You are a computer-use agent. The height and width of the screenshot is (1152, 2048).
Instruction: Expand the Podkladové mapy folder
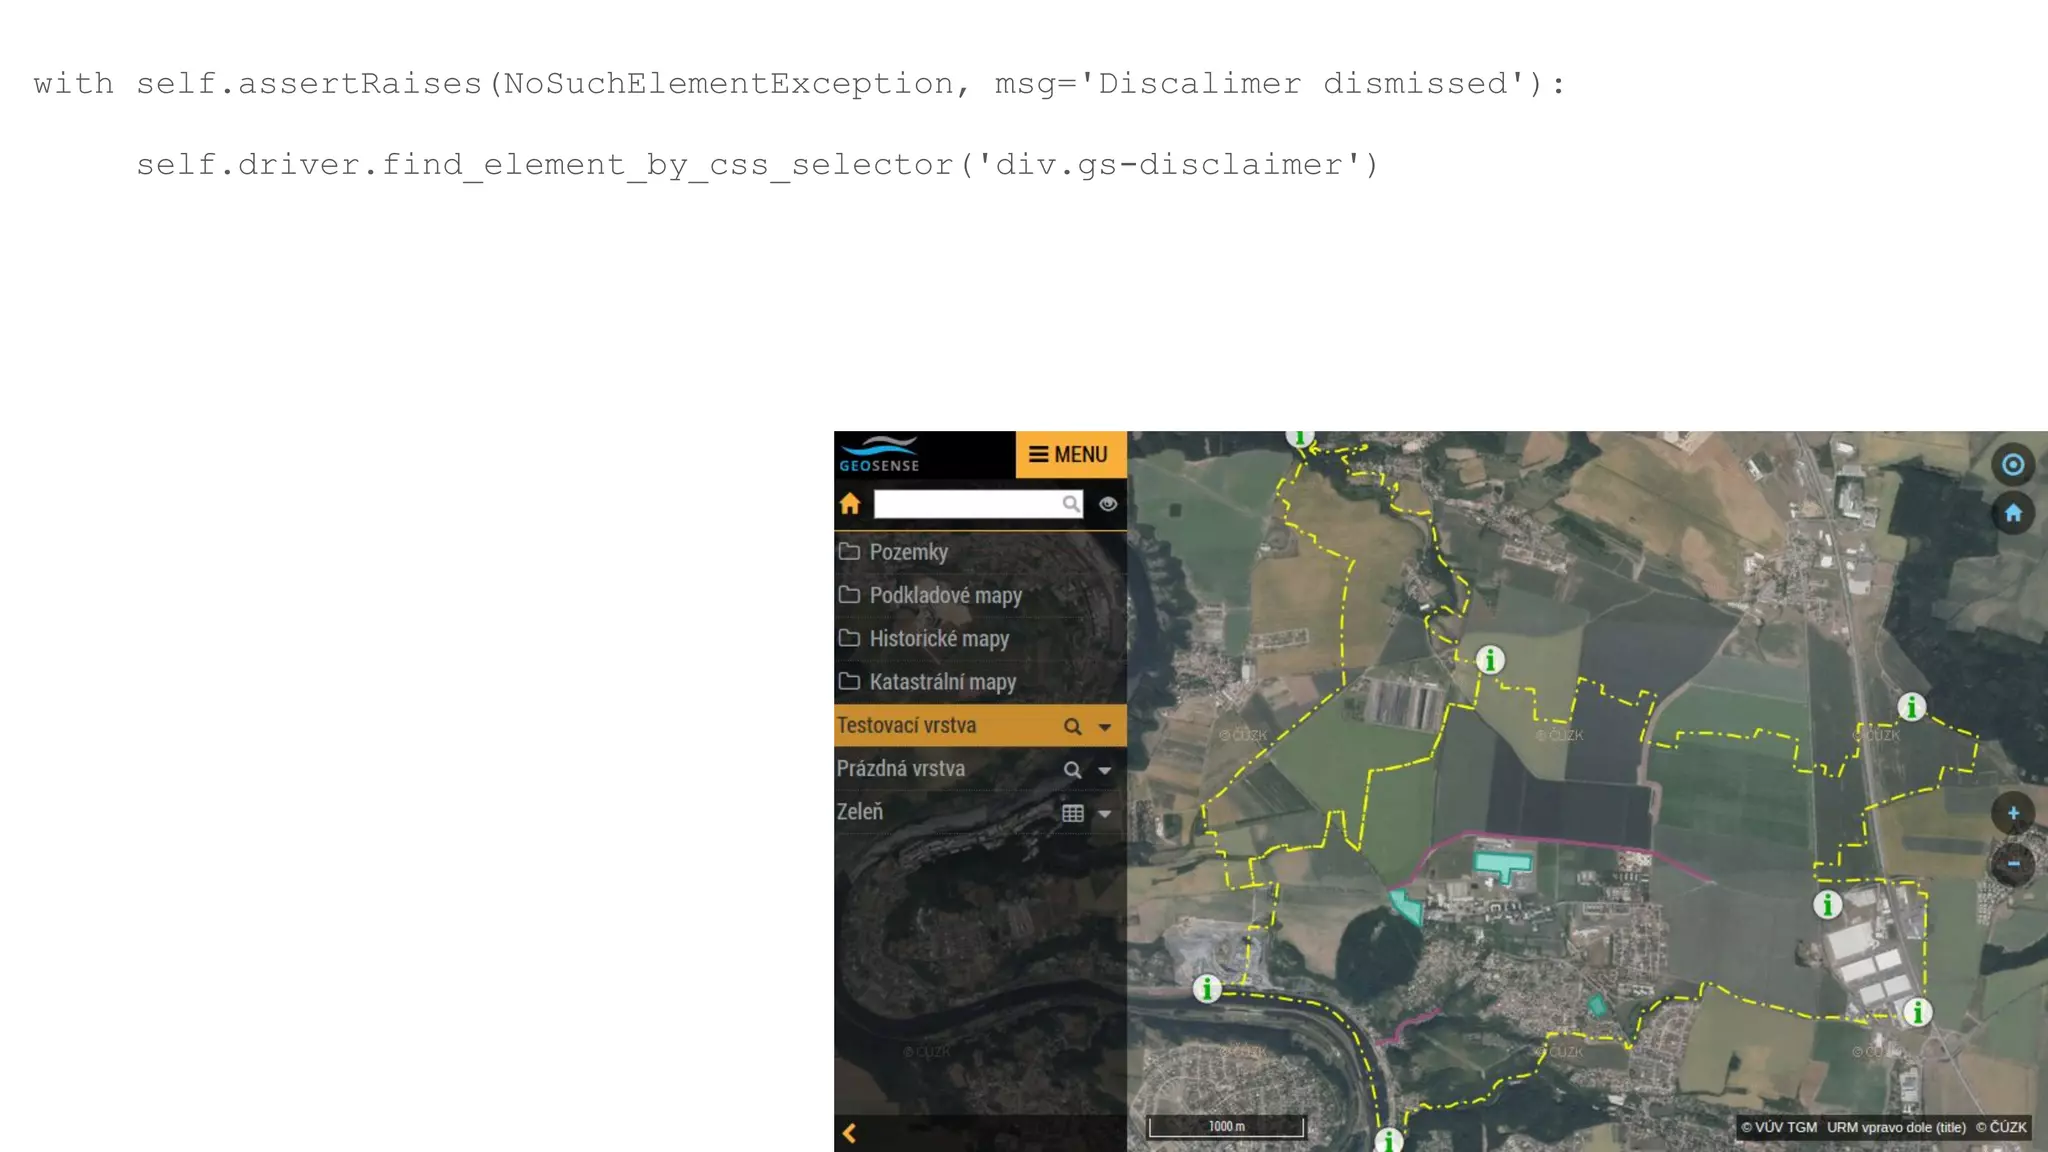944,595
